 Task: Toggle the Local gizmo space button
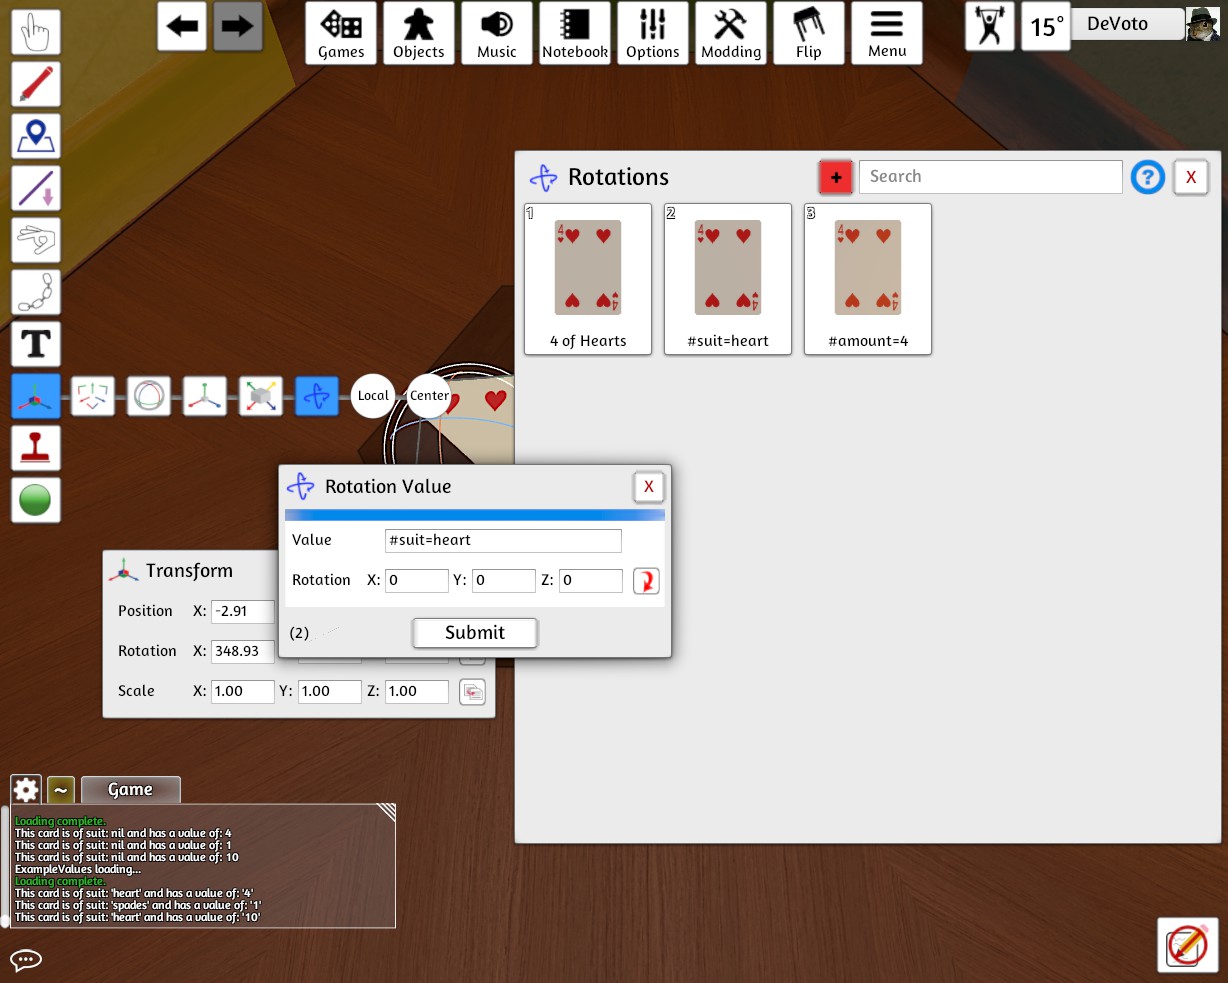373,396
